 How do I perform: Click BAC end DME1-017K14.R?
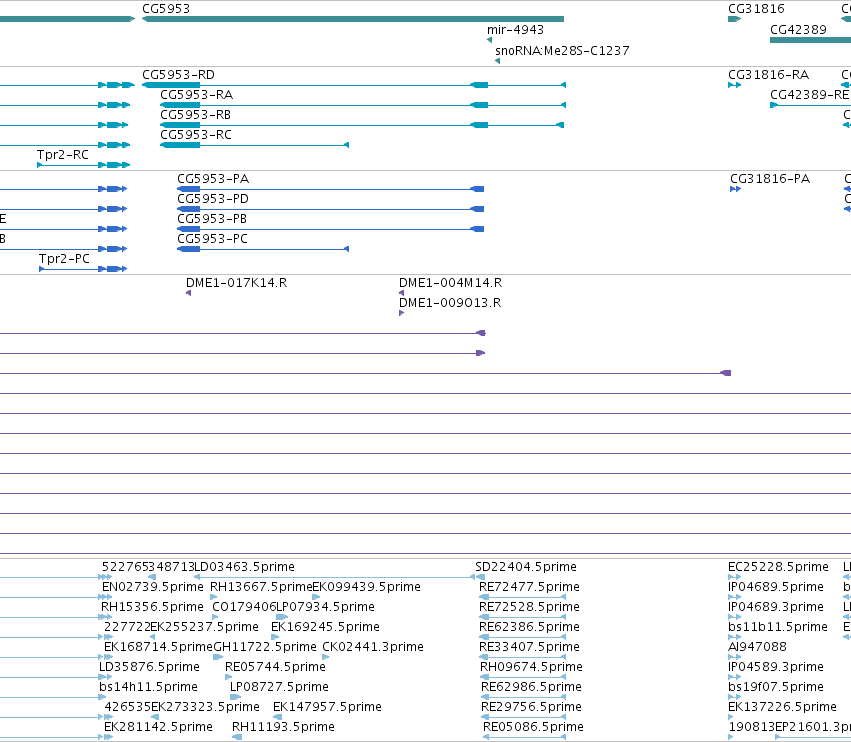coord(237,283)
